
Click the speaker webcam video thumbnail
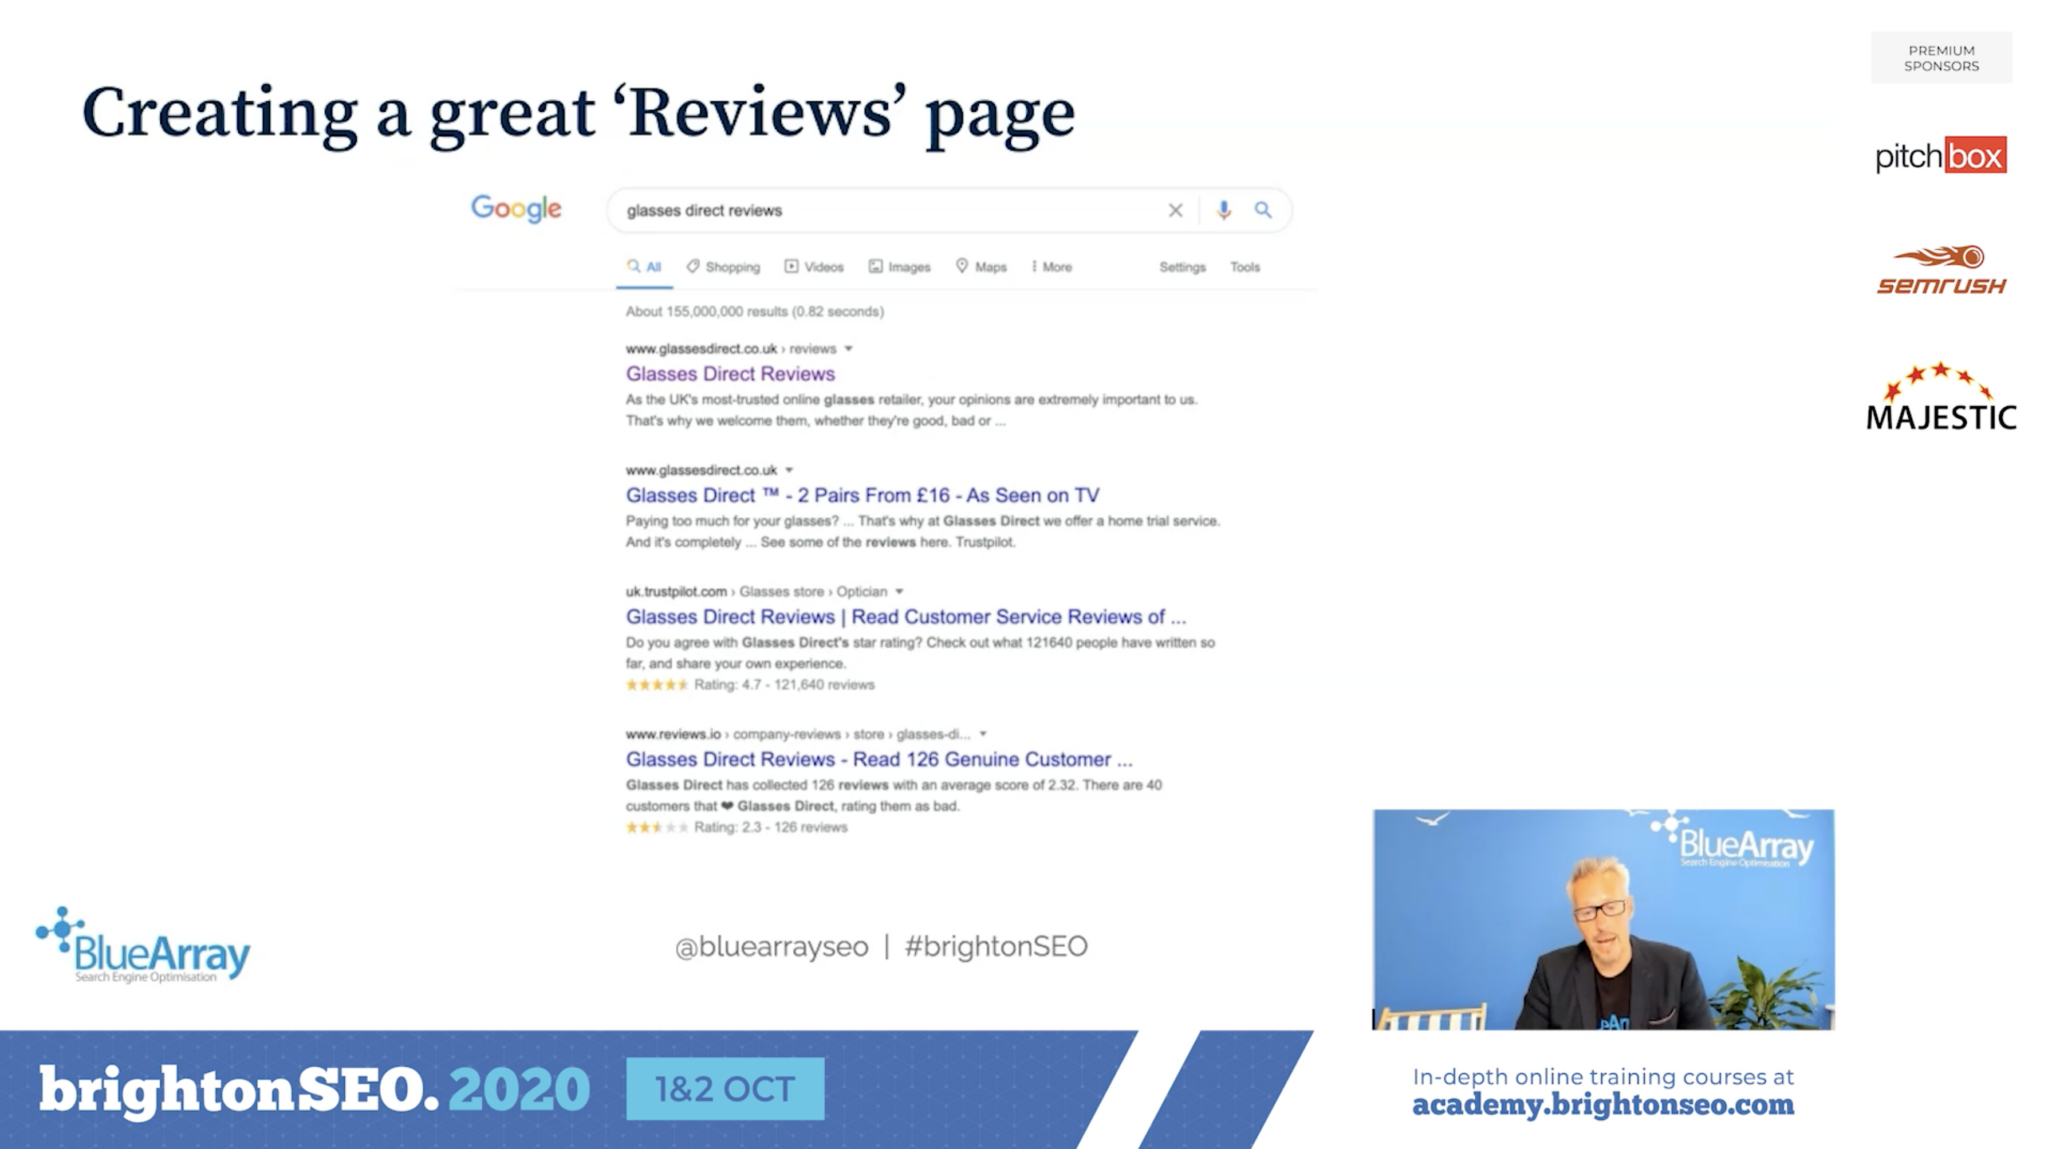(x=1603, y=919)
